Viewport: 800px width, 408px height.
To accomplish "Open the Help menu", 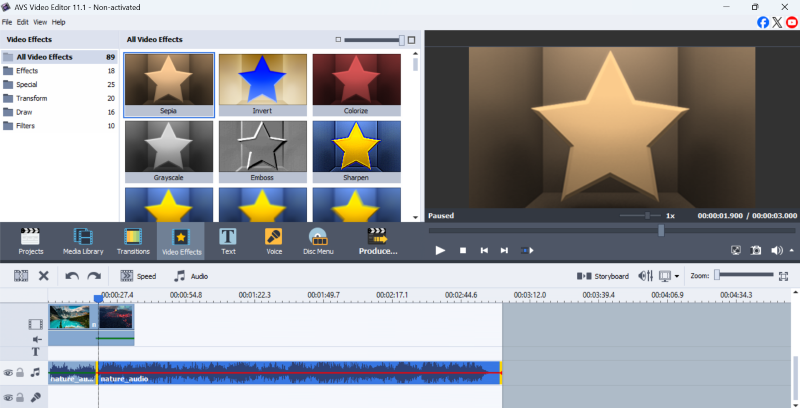I will [58, 21].
